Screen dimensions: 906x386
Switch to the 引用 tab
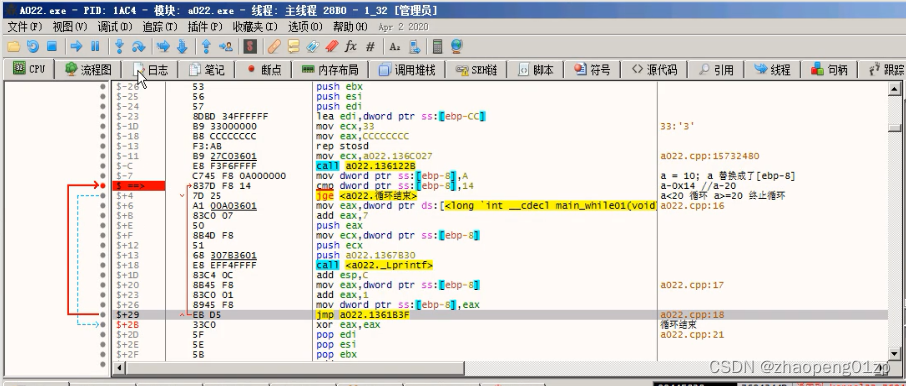(x=716, y=69)
